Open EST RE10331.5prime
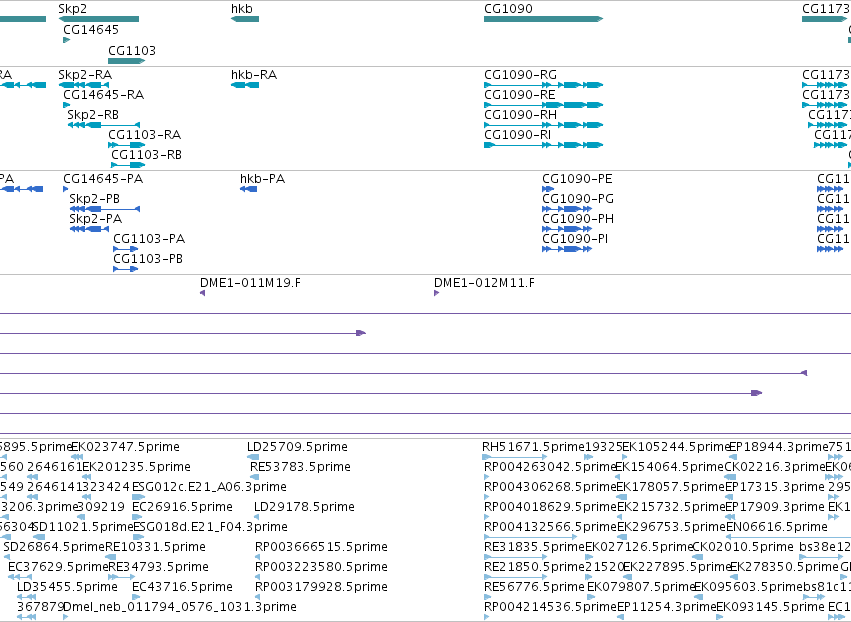 click(155, 547)
